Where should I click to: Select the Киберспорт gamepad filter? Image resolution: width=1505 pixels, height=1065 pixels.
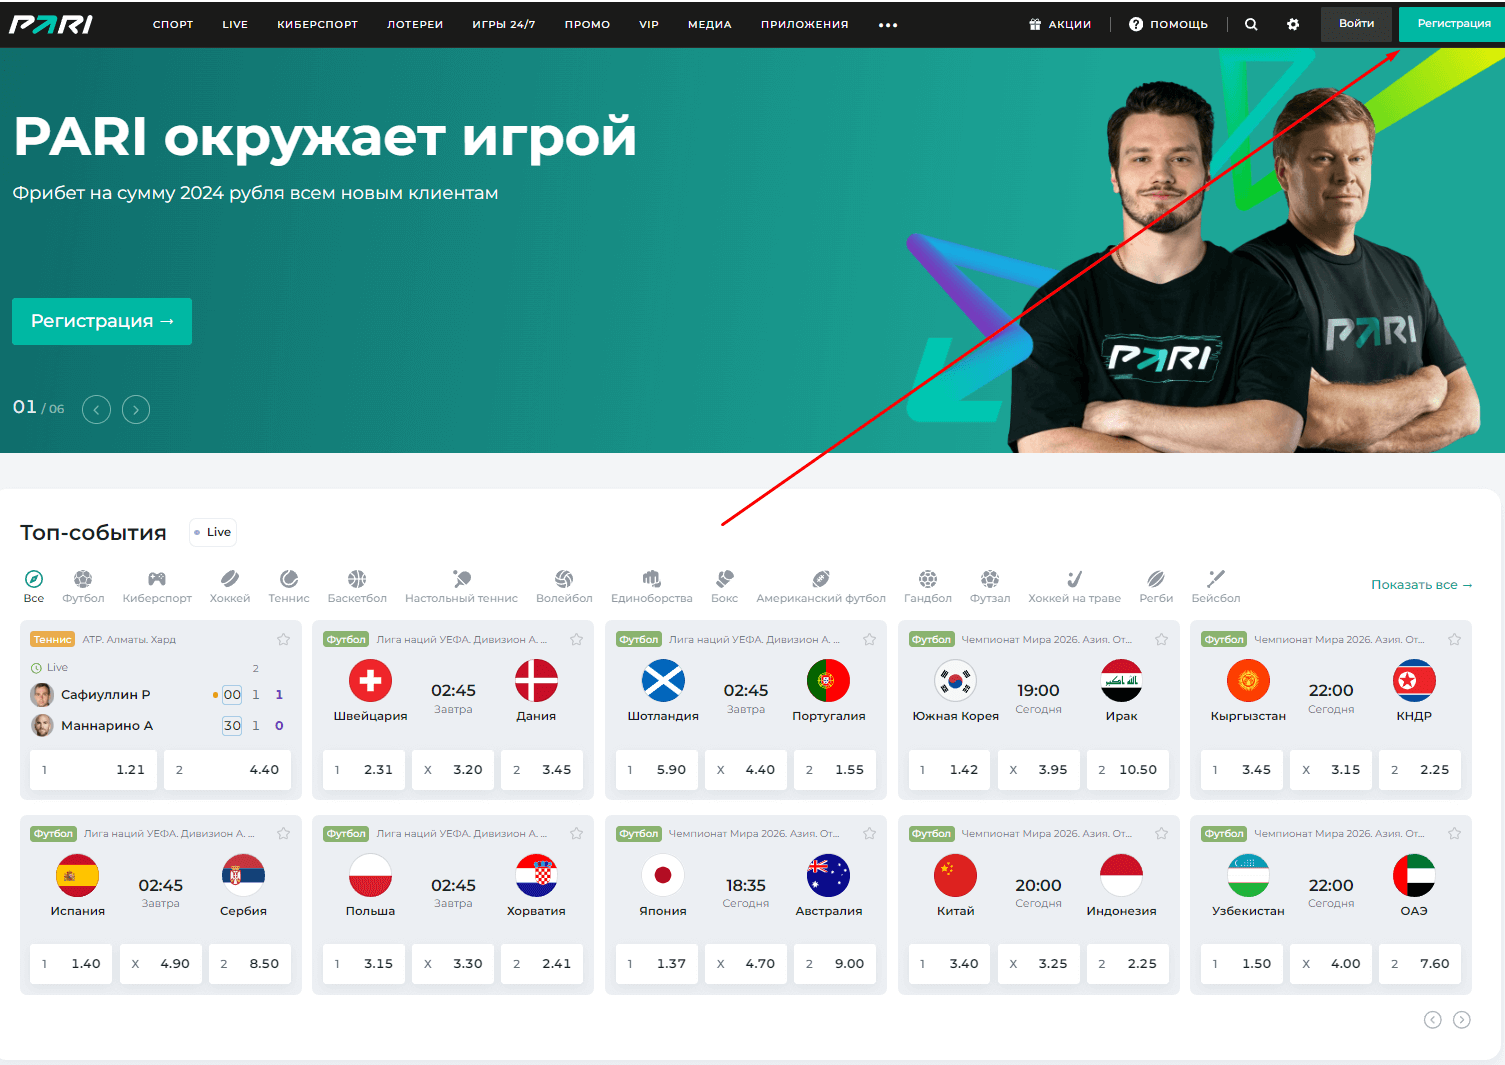click(157, 586)
